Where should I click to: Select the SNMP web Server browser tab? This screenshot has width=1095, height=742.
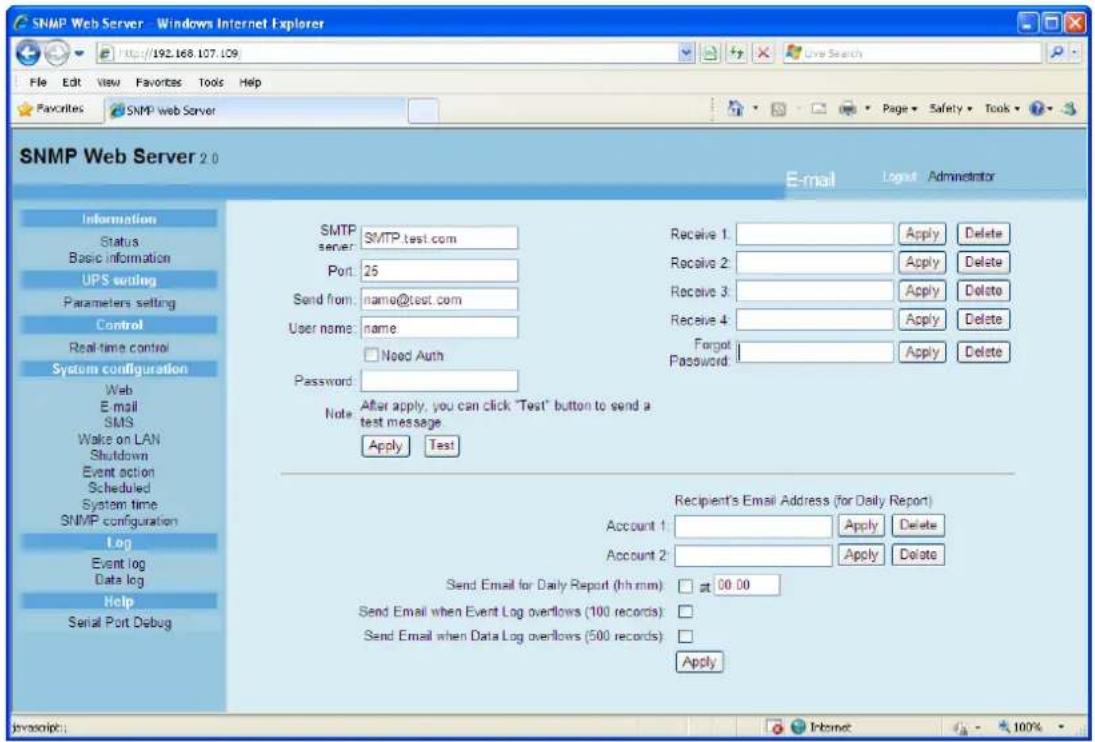(255, 110)
